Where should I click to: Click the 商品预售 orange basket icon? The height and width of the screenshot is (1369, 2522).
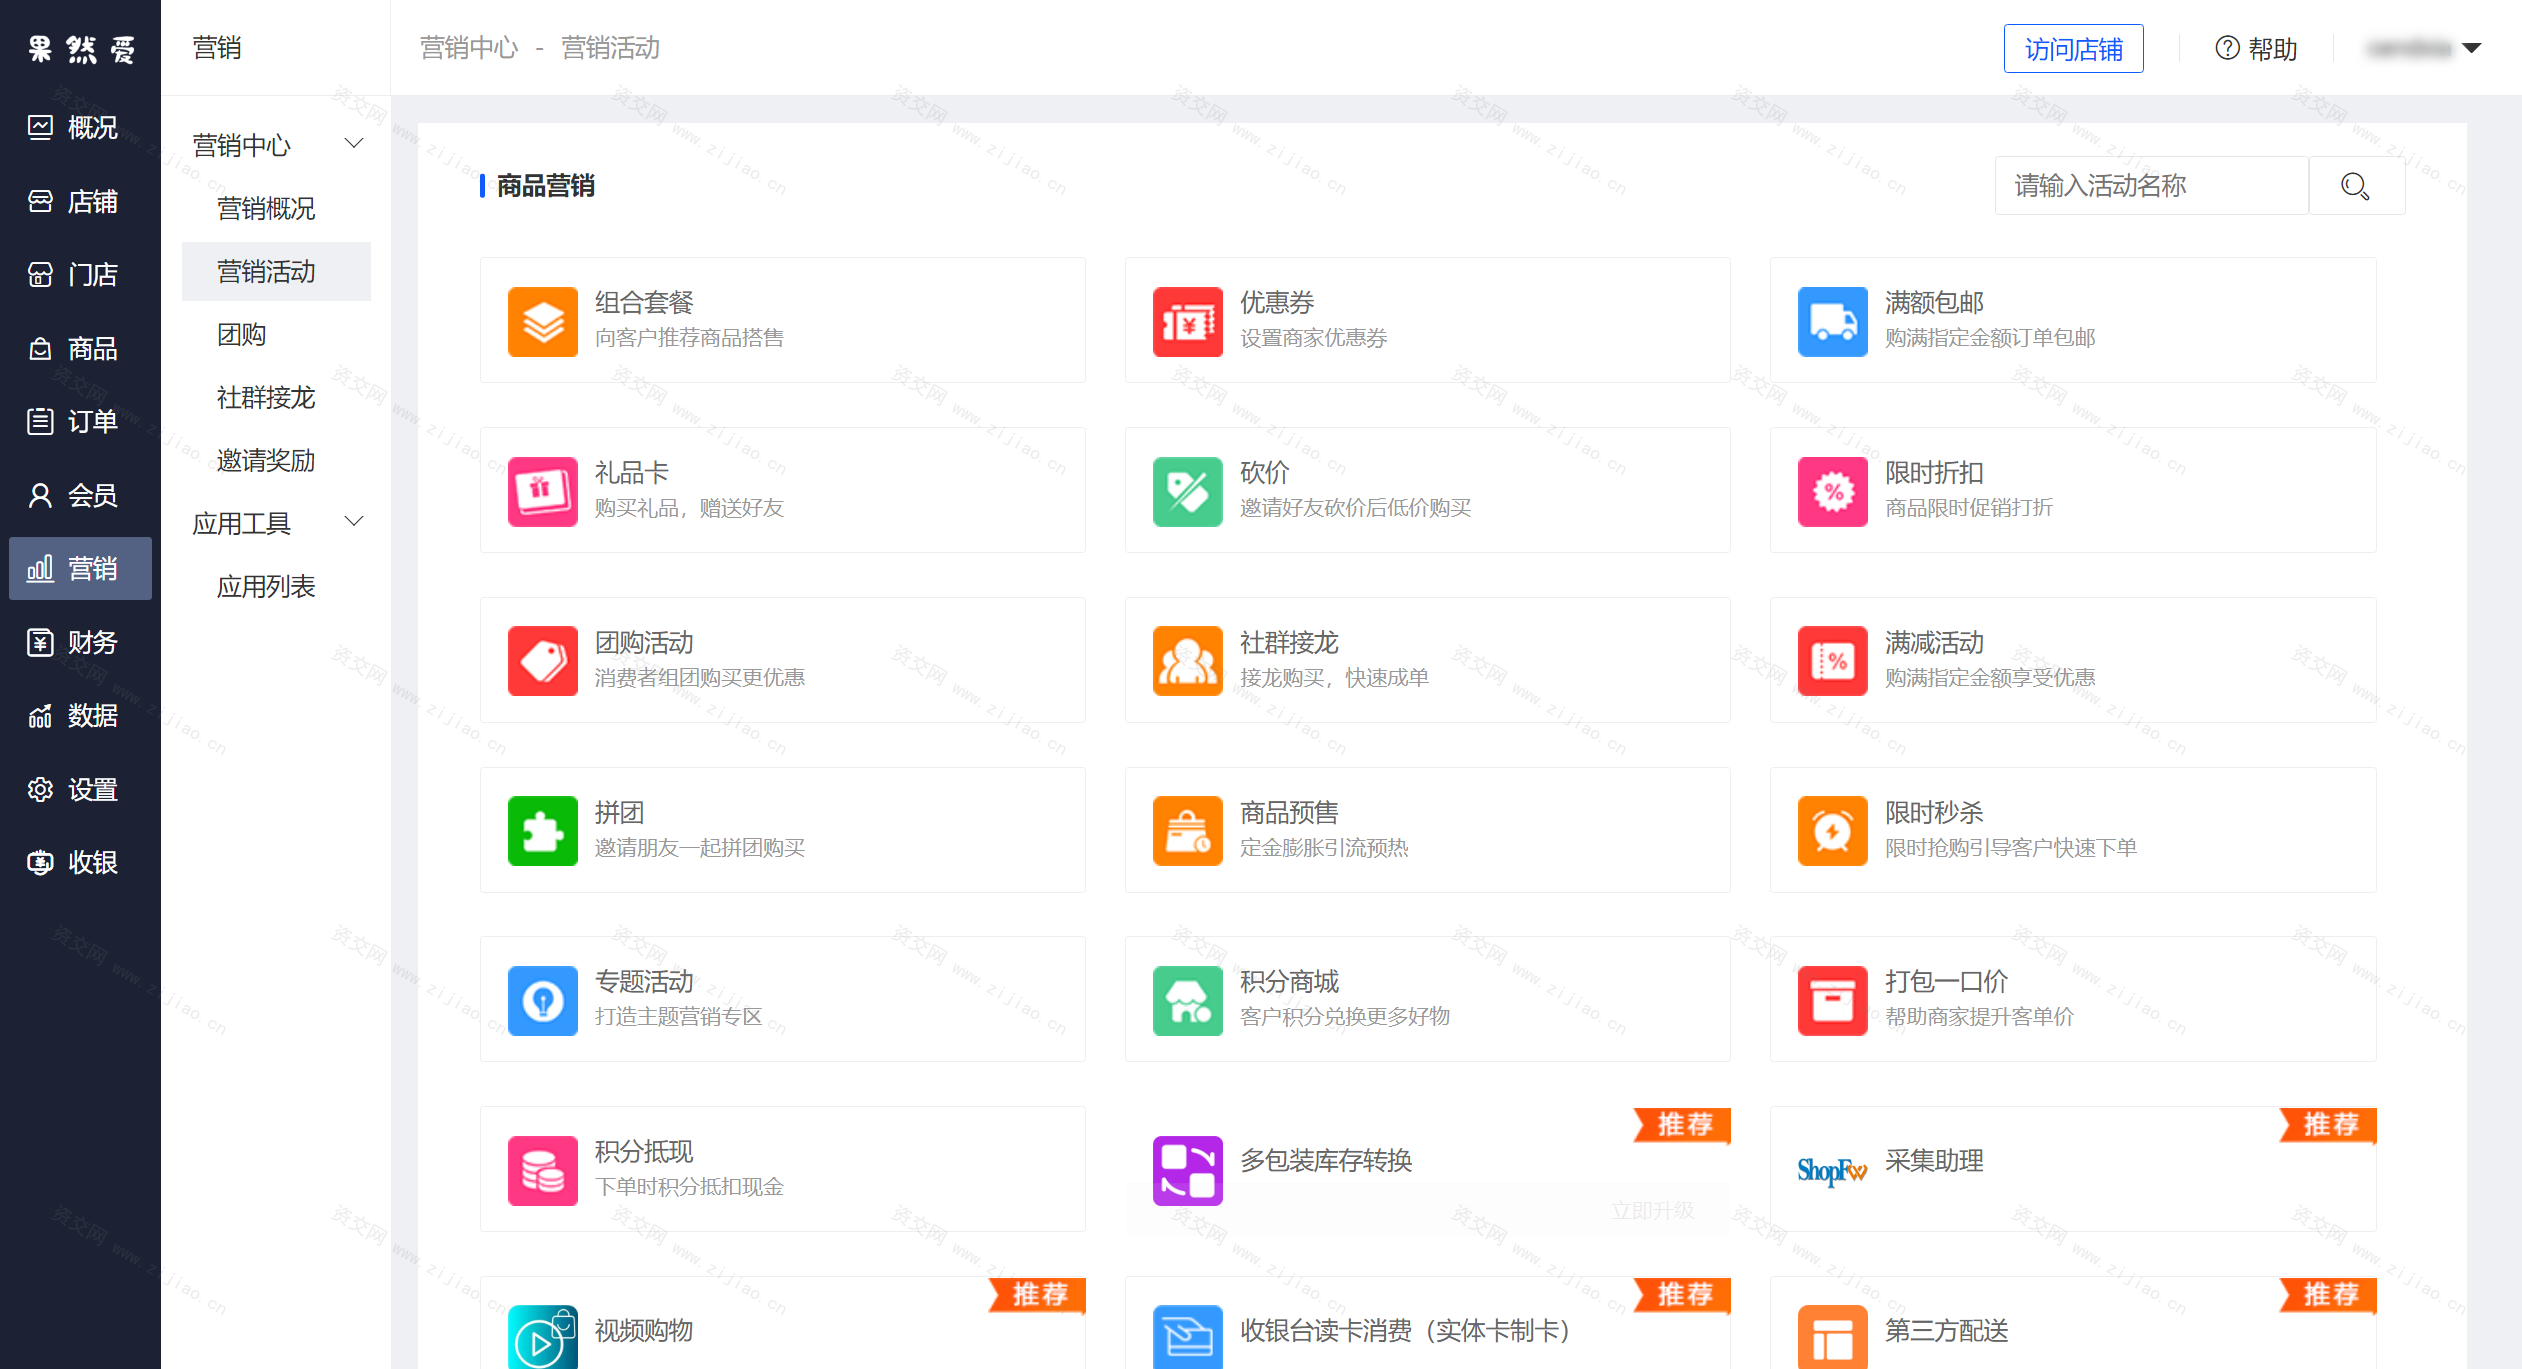point(1187,831)
